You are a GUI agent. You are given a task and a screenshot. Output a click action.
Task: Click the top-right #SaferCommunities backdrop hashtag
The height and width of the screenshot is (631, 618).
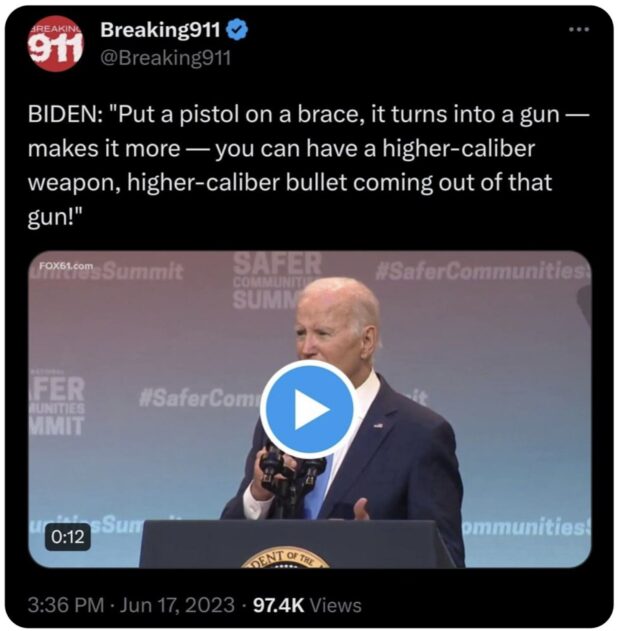pyautogui.click(x=483, y=270)
